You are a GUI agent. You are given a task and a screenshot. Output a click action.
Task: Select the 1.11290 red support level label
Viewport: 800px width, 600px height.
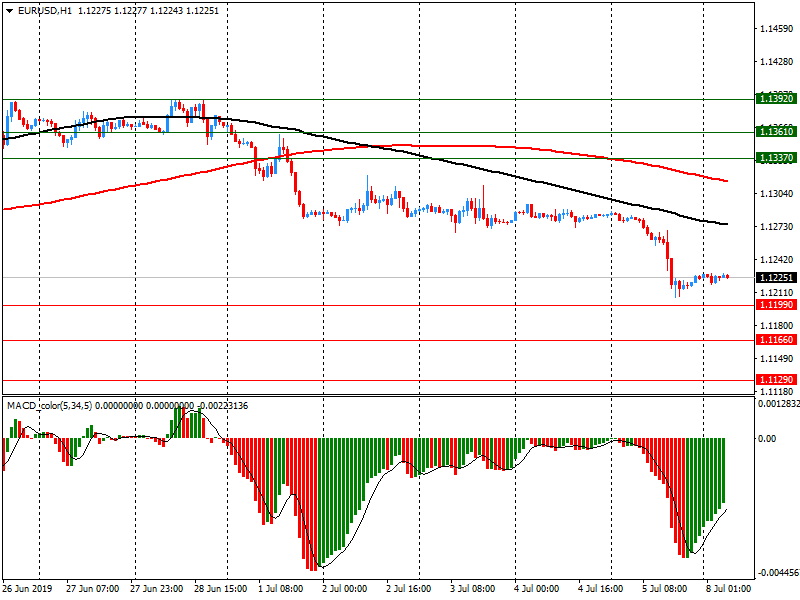777,380
